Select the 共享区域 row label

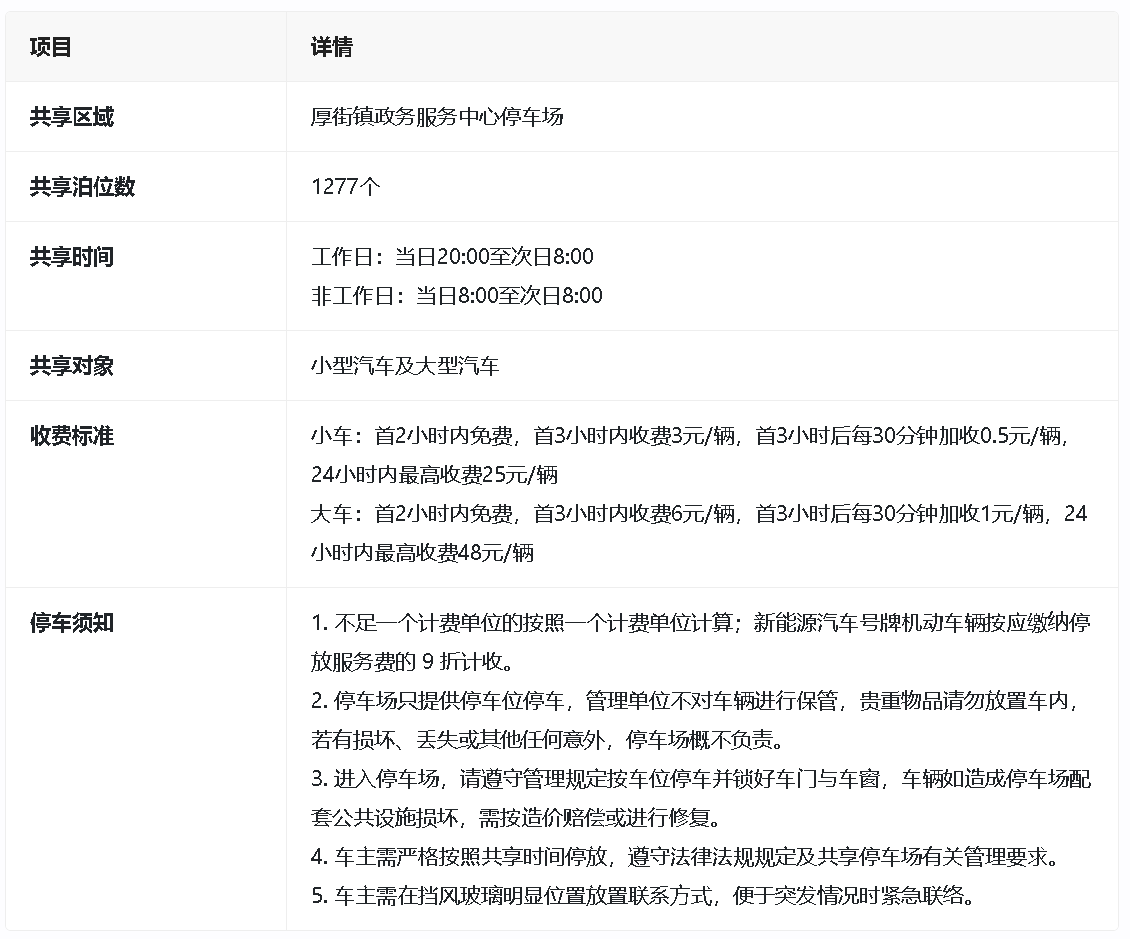[x=72, y=117]
